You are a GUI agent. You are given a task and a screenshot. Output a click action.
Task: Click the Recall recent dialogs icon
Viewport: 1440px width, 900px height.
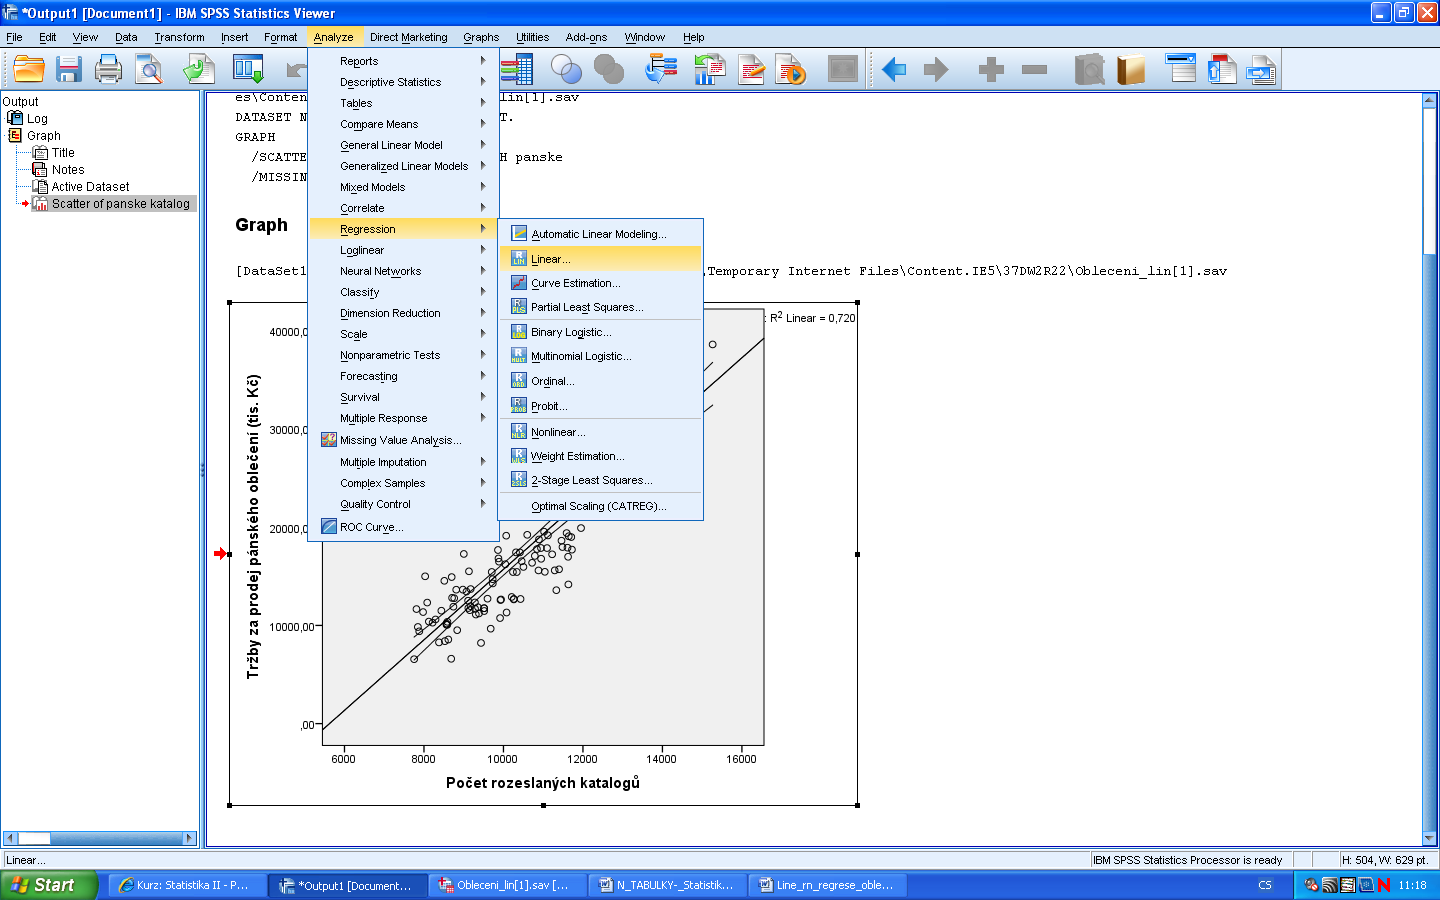click(247, 69)
